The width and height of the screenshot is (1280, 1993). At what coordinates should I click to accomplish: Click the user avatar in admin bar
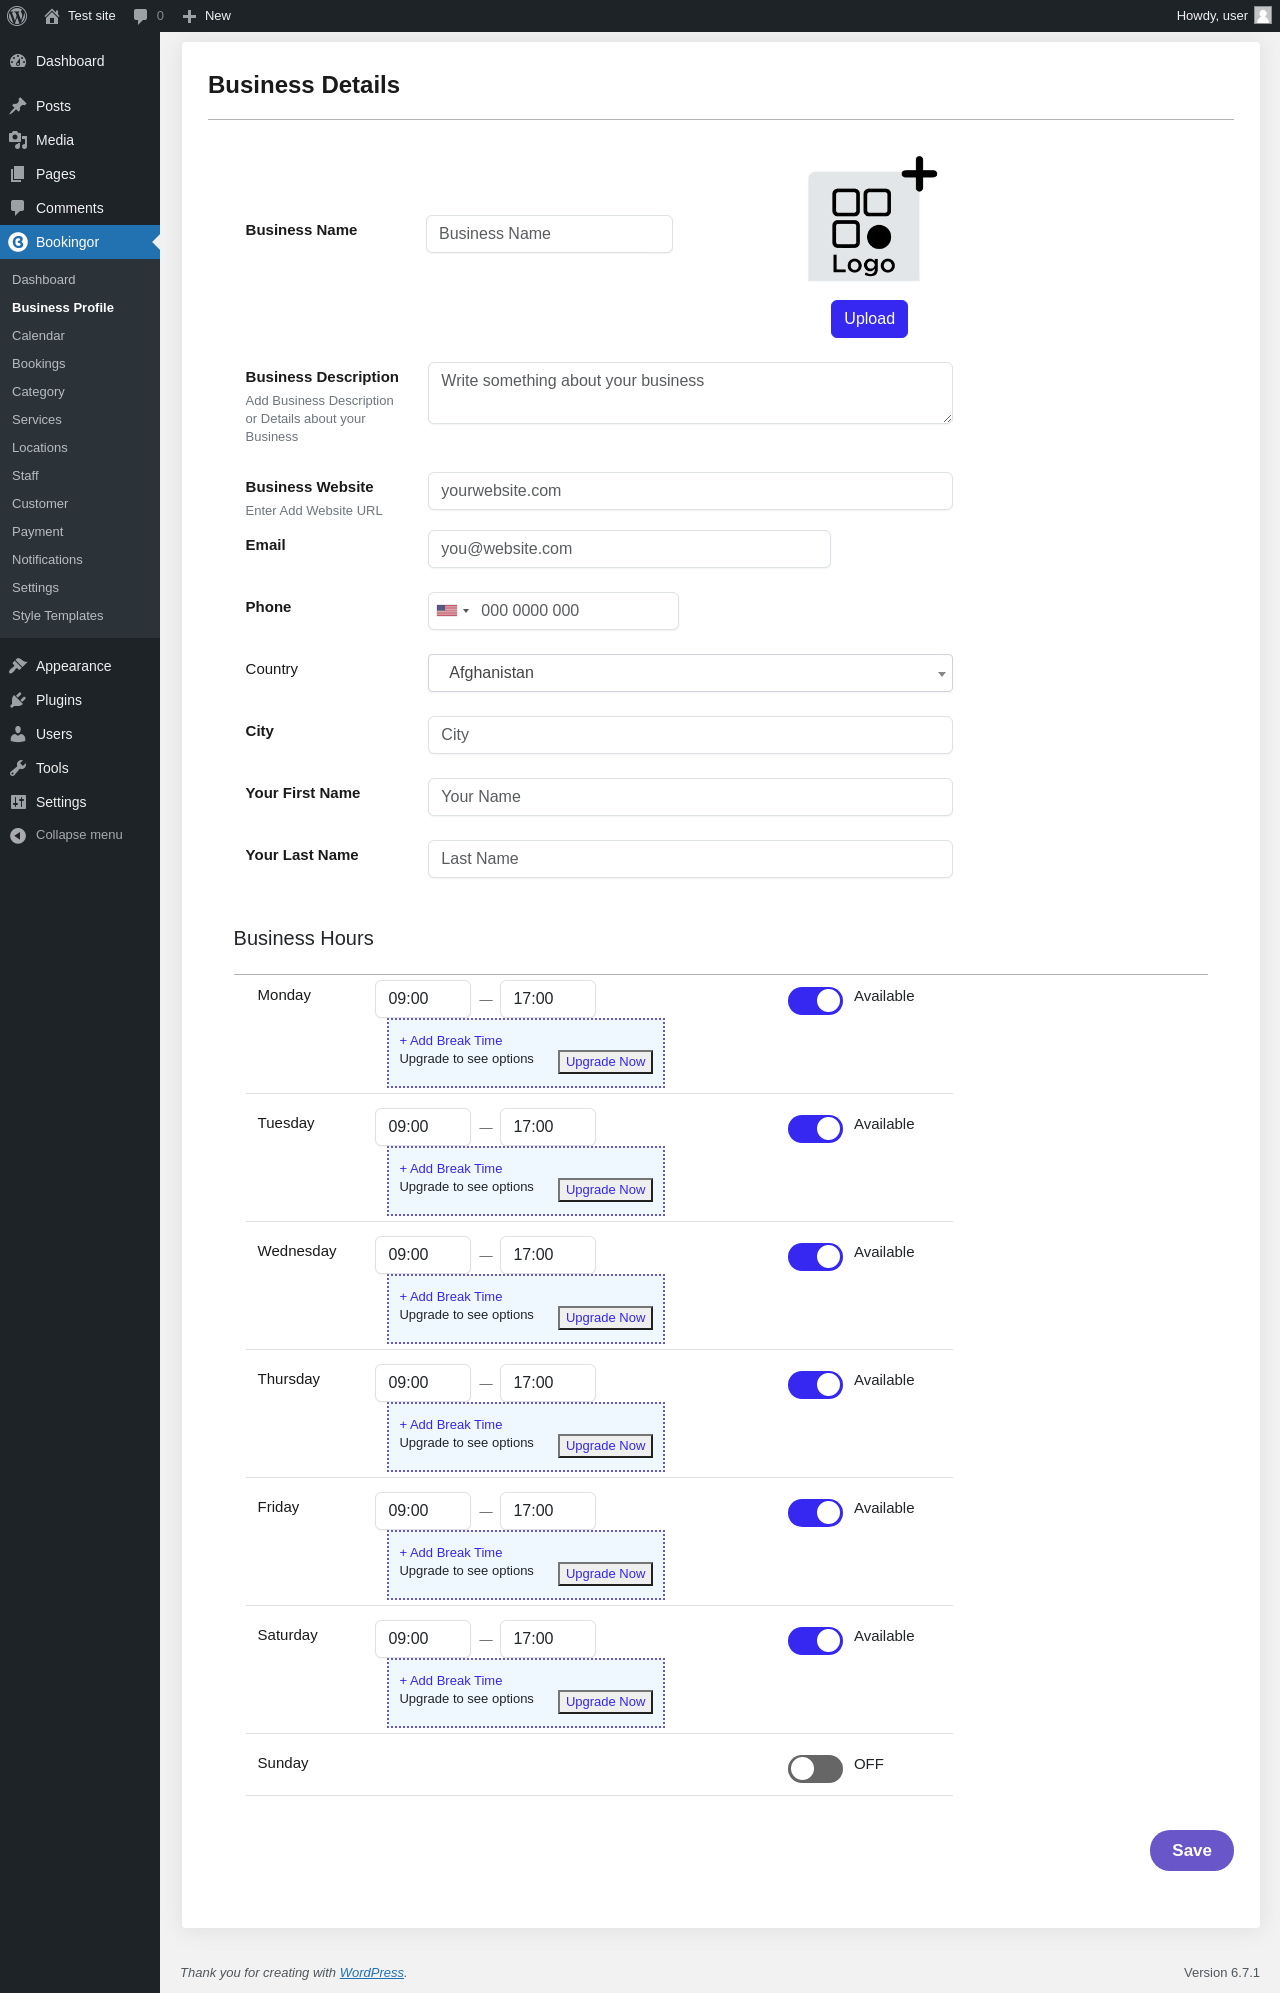tap(1263, 16)
